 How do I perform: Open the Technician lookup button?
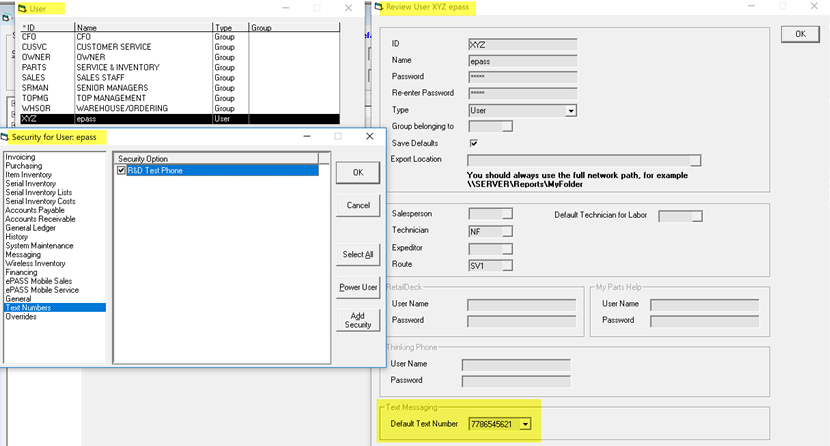[x=507, y=231]
